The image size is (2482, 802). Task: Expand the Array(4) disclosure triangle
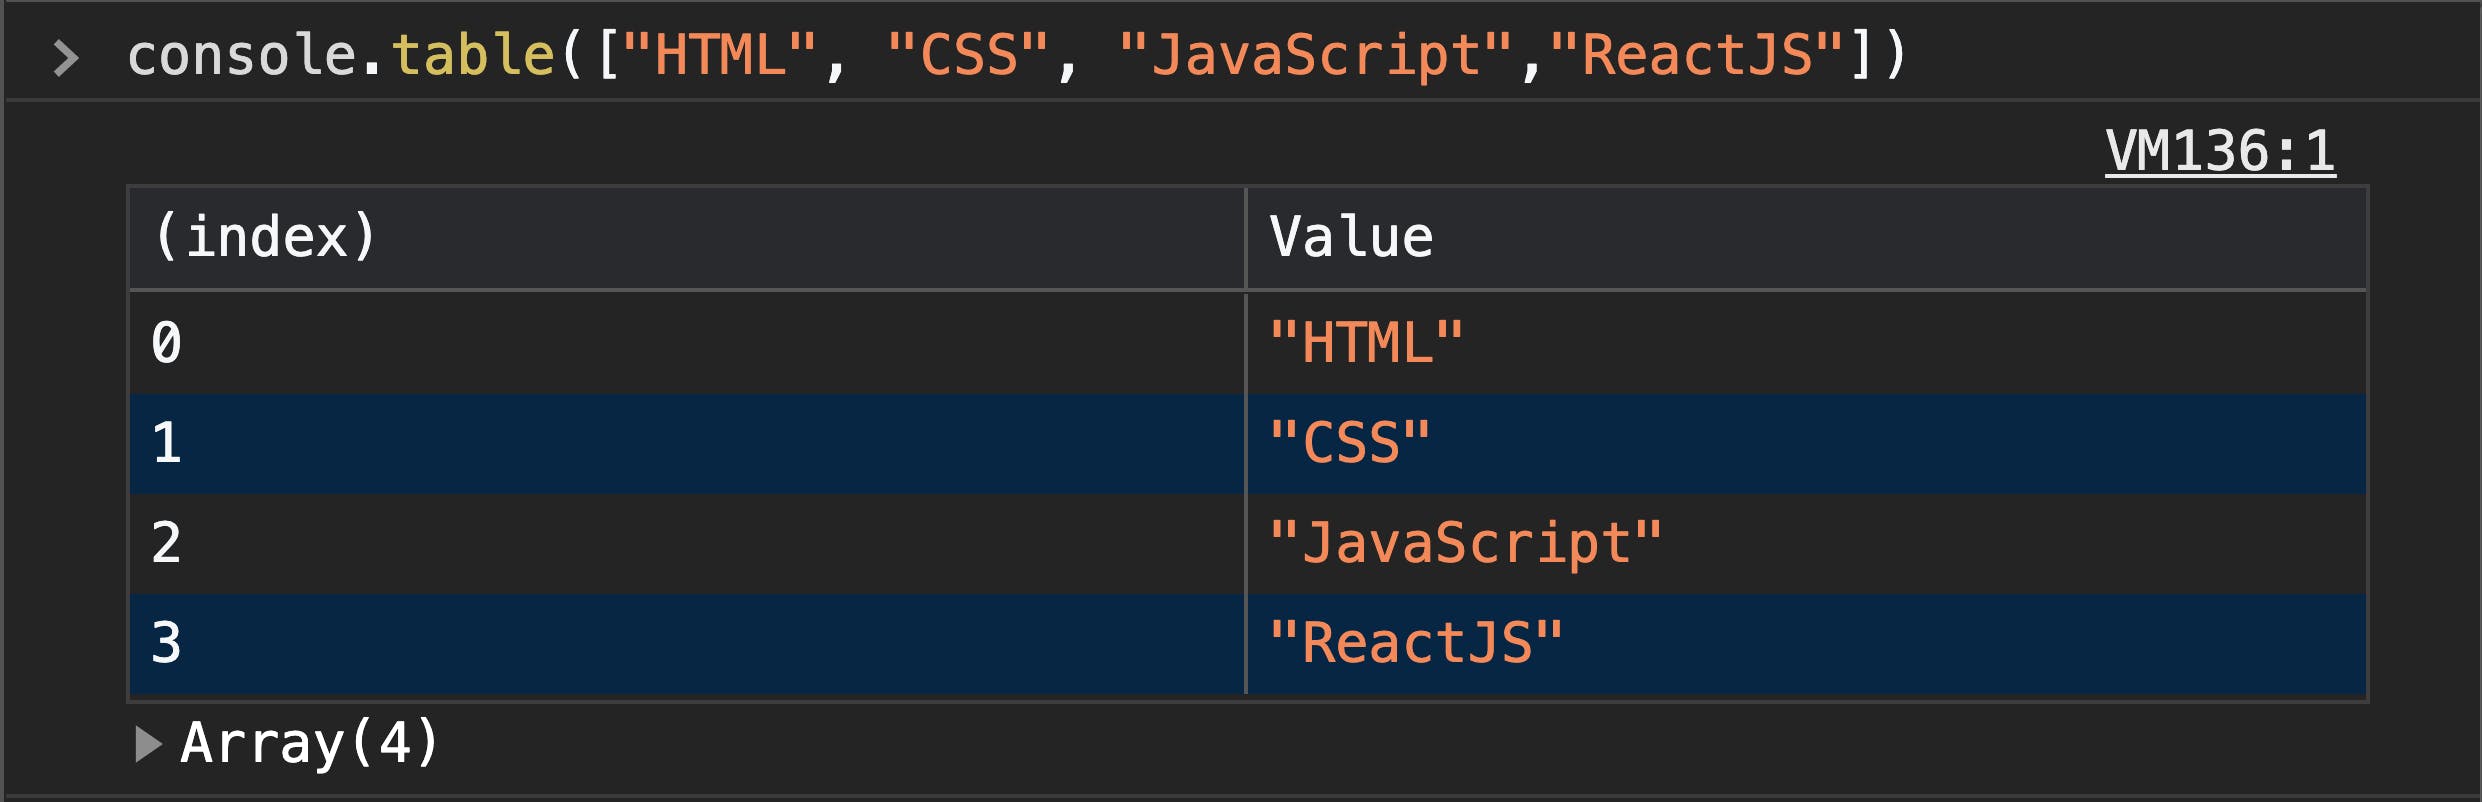point(148,744)
